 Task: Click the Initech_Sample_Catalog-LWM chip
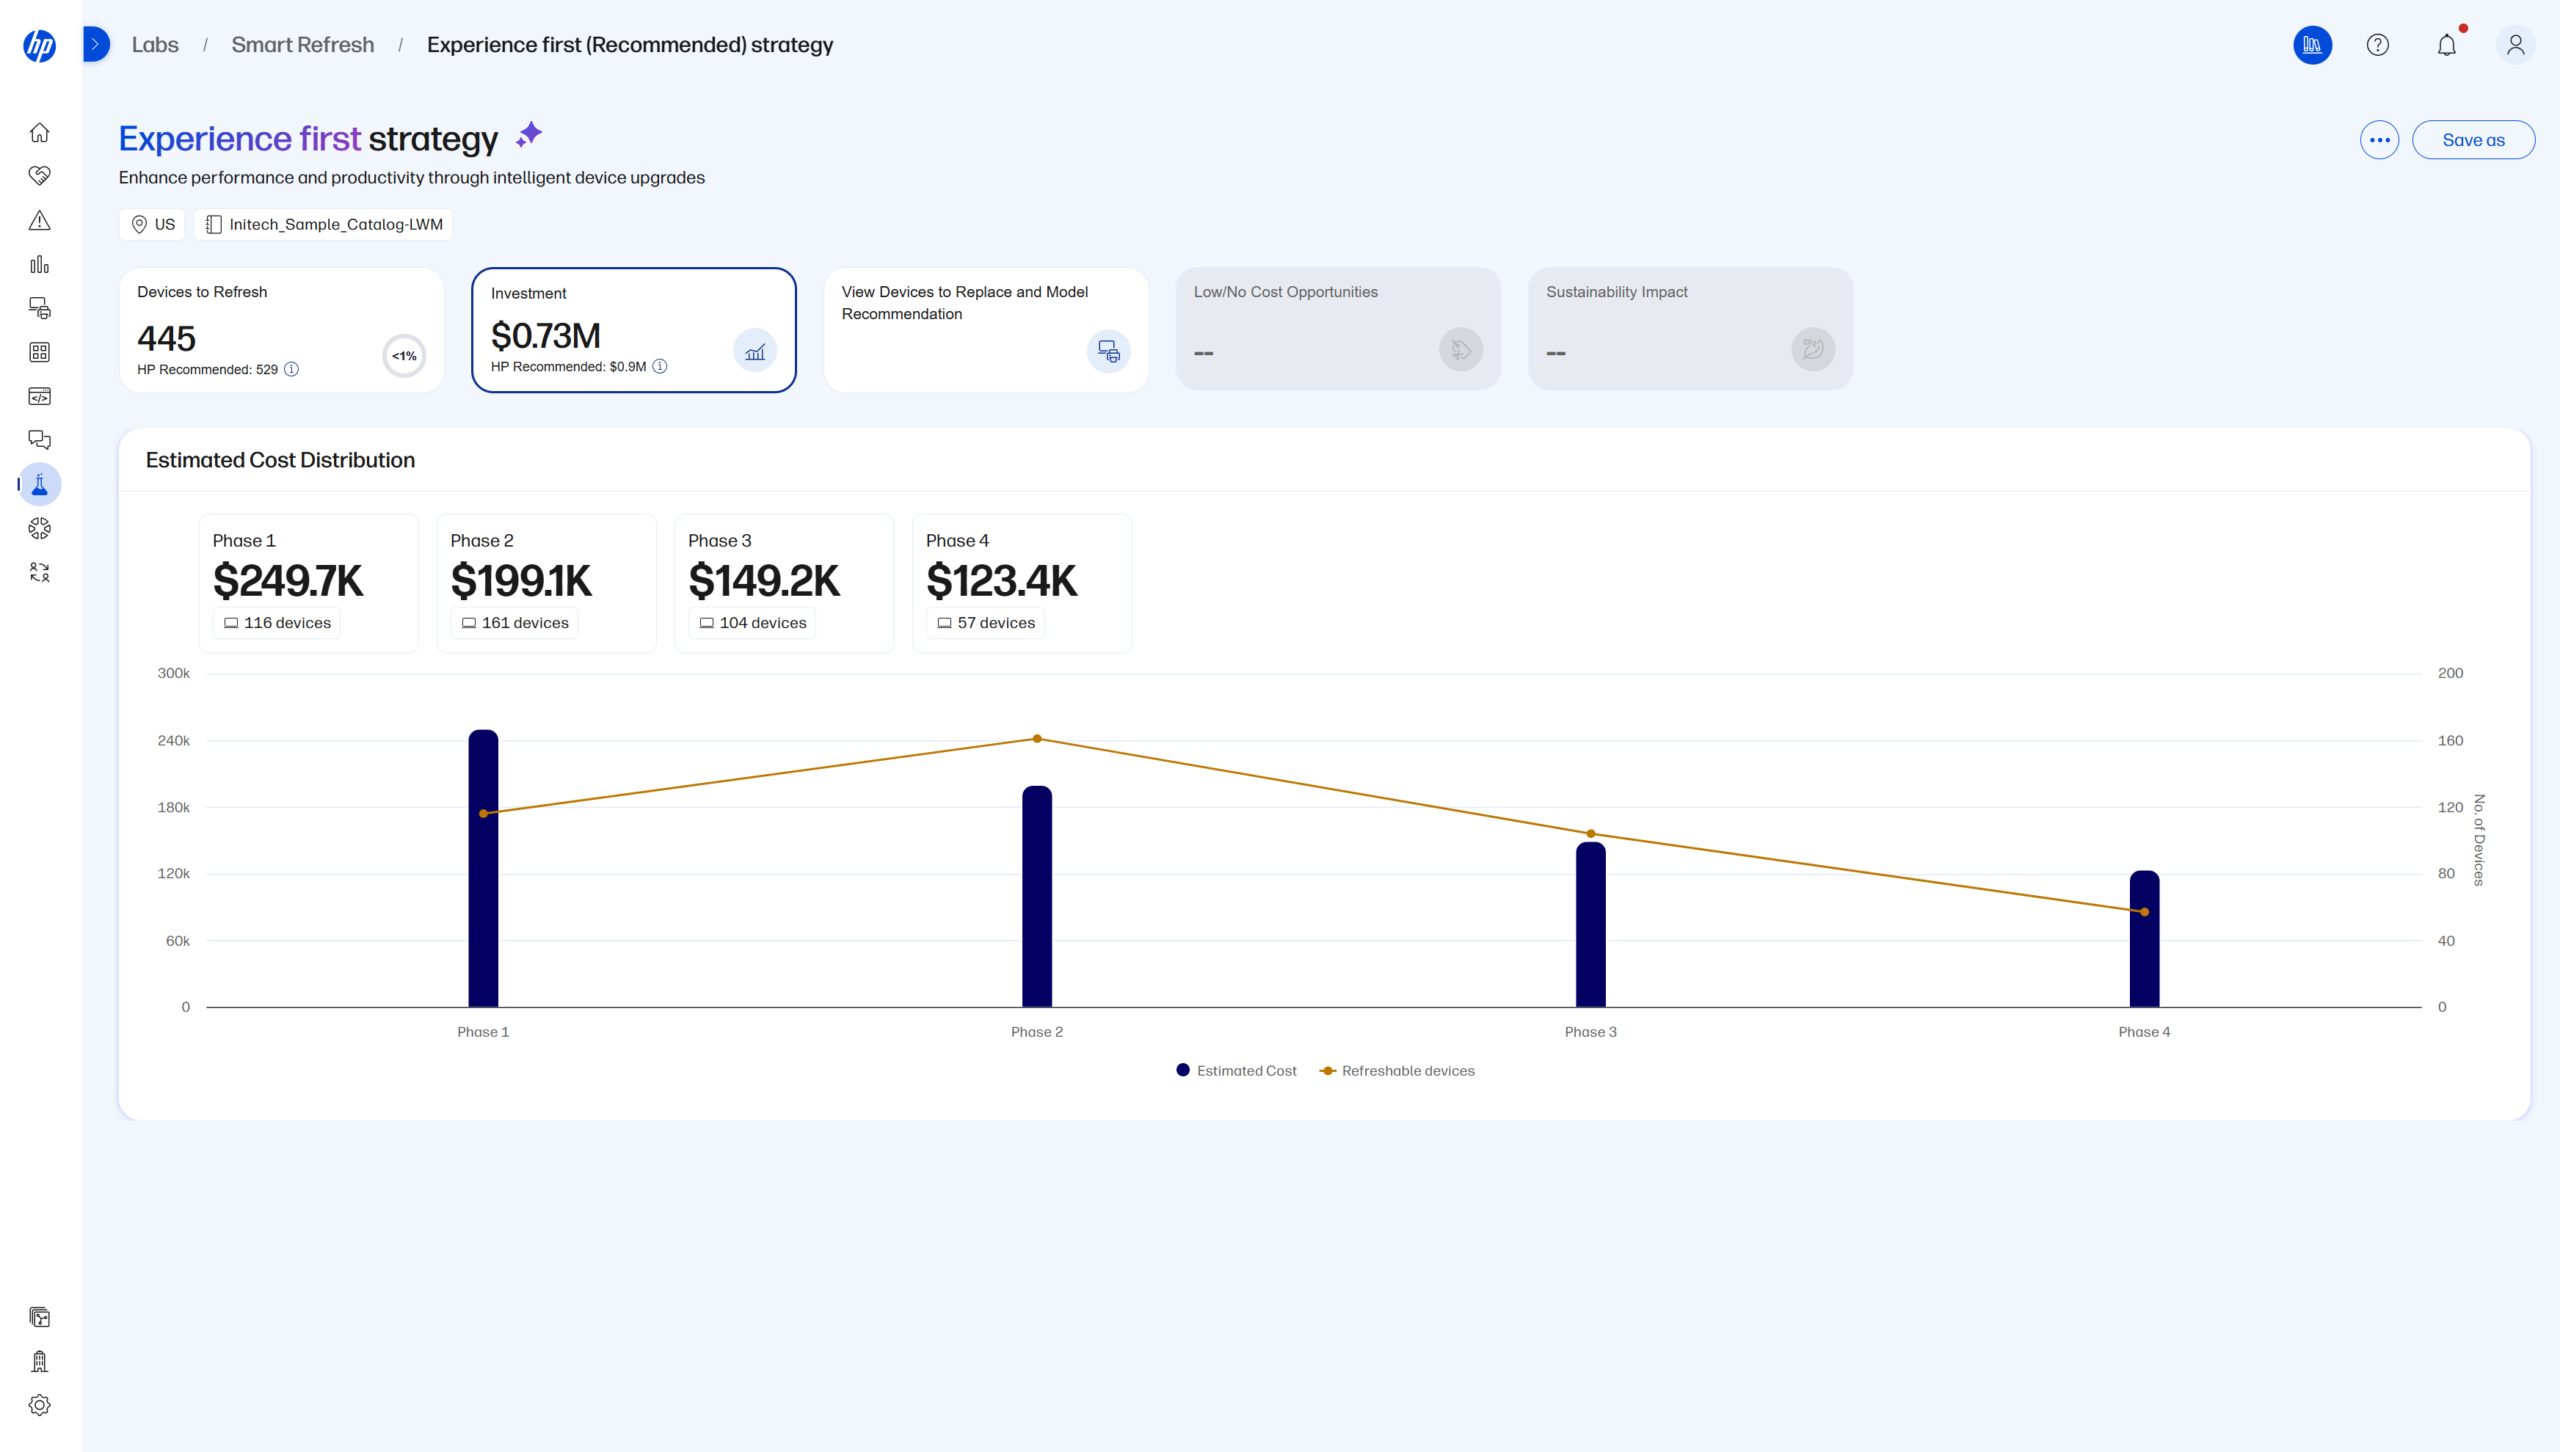pos(324,224)
